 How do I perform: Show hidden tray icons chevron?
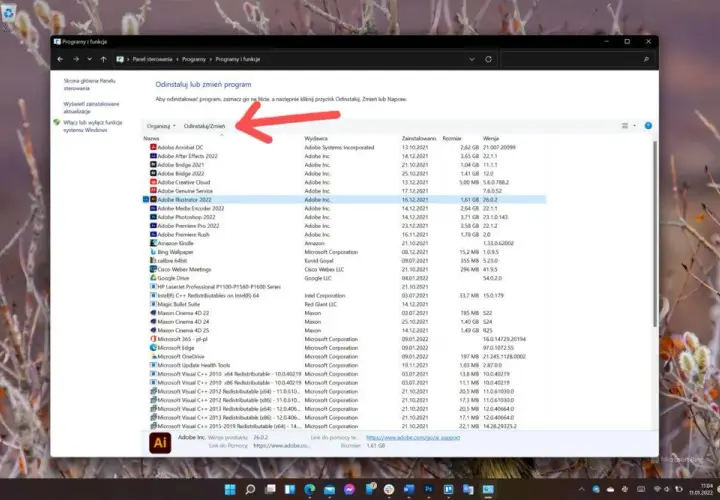(581, 489)
